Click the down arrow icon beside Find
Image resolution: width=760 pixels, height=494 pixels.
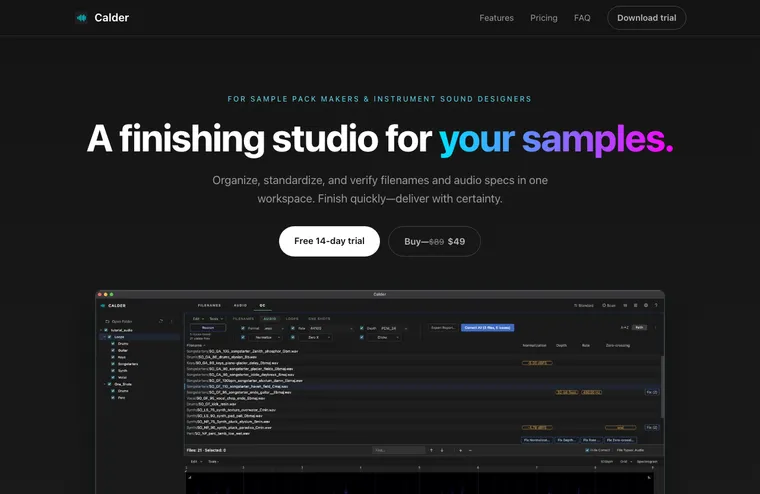coord(442,450)
